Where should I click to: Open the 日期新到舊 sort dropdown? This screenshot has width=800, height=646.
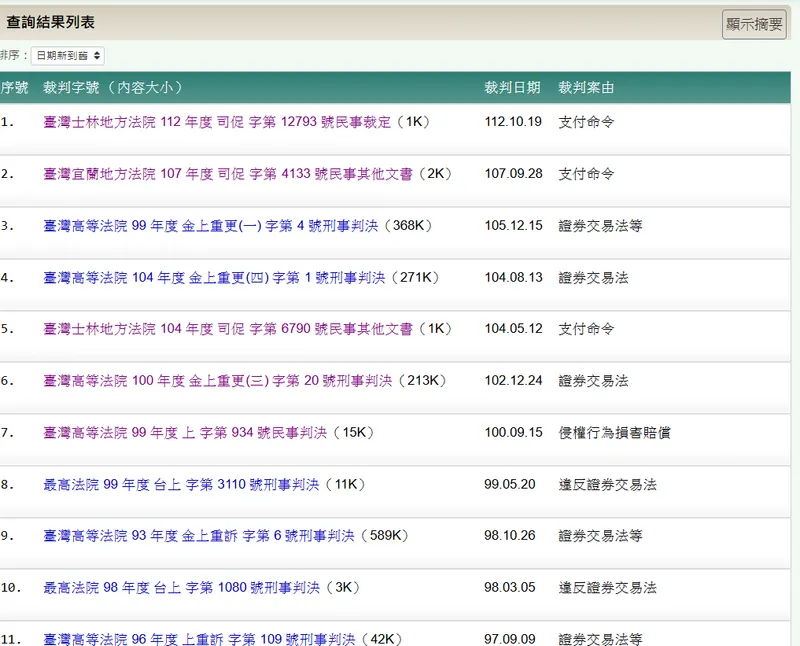click(x=67, y=56)
